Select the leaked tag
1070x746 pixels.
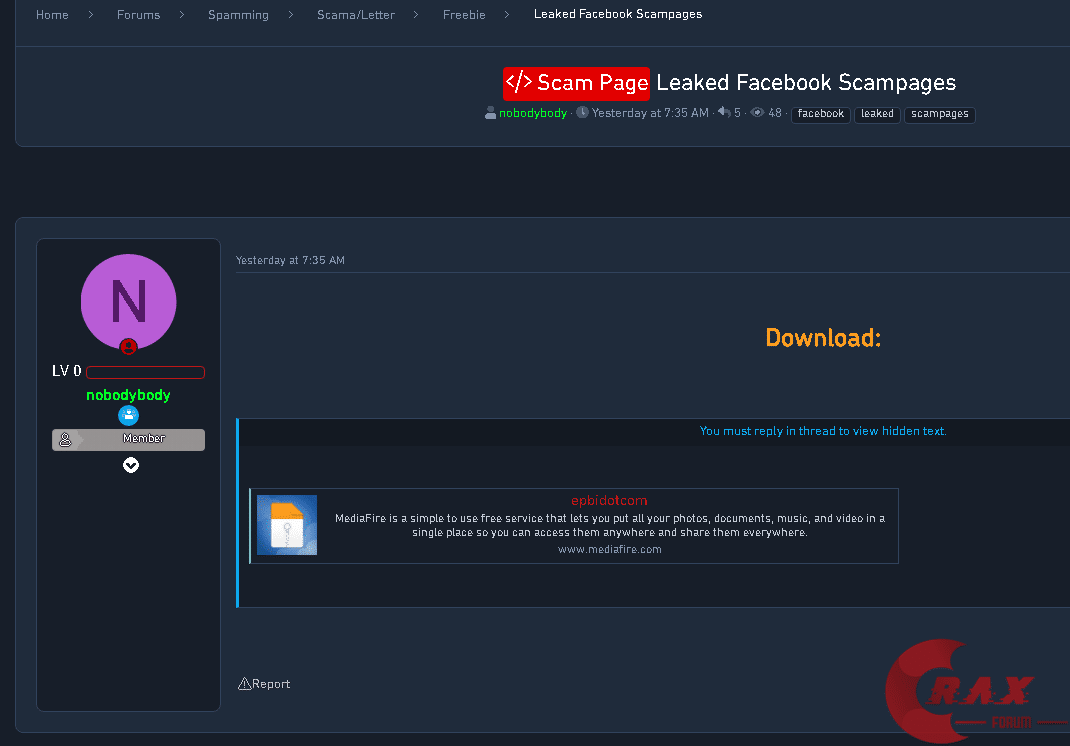click(877, 114)
